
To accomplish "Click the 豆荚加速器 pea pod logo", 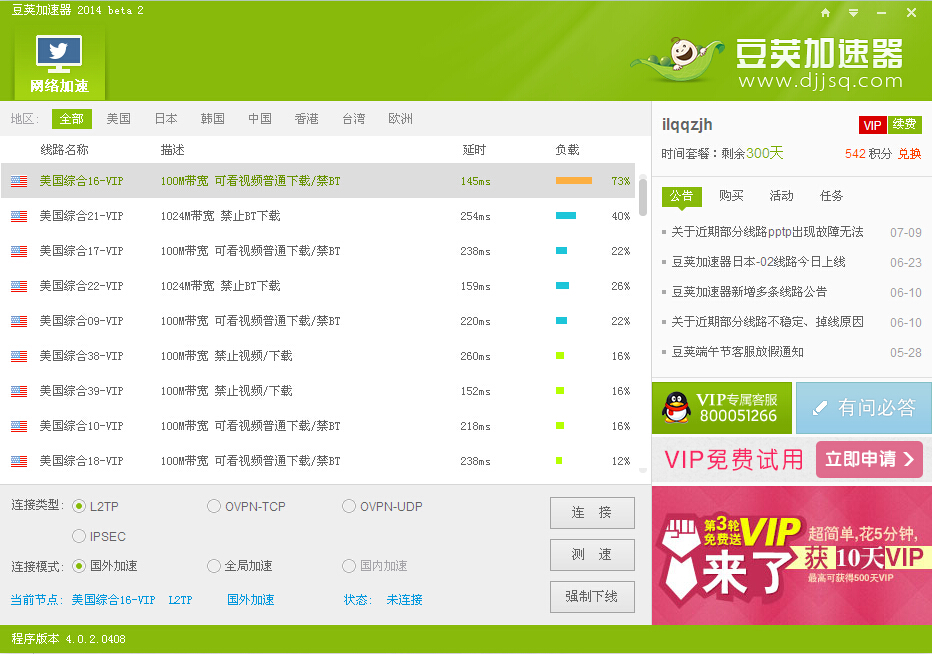I will tap(677, 59).
